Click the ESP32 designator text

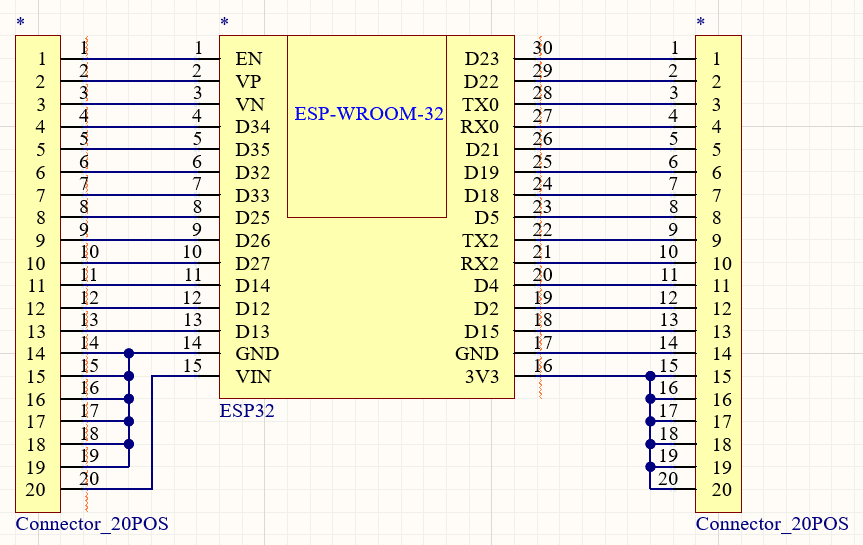[x=246, y=410]
